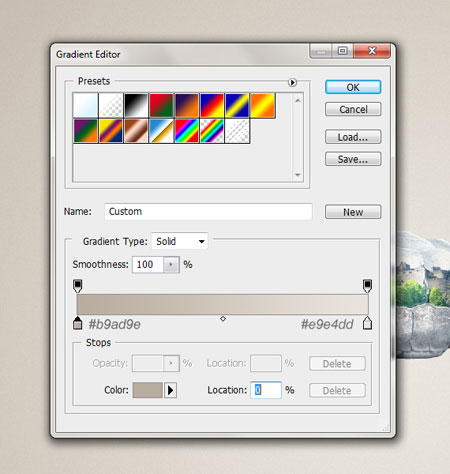Click the presets list scroll up arrow
Screen dimensions: 450x474
(x=298, y=100)
